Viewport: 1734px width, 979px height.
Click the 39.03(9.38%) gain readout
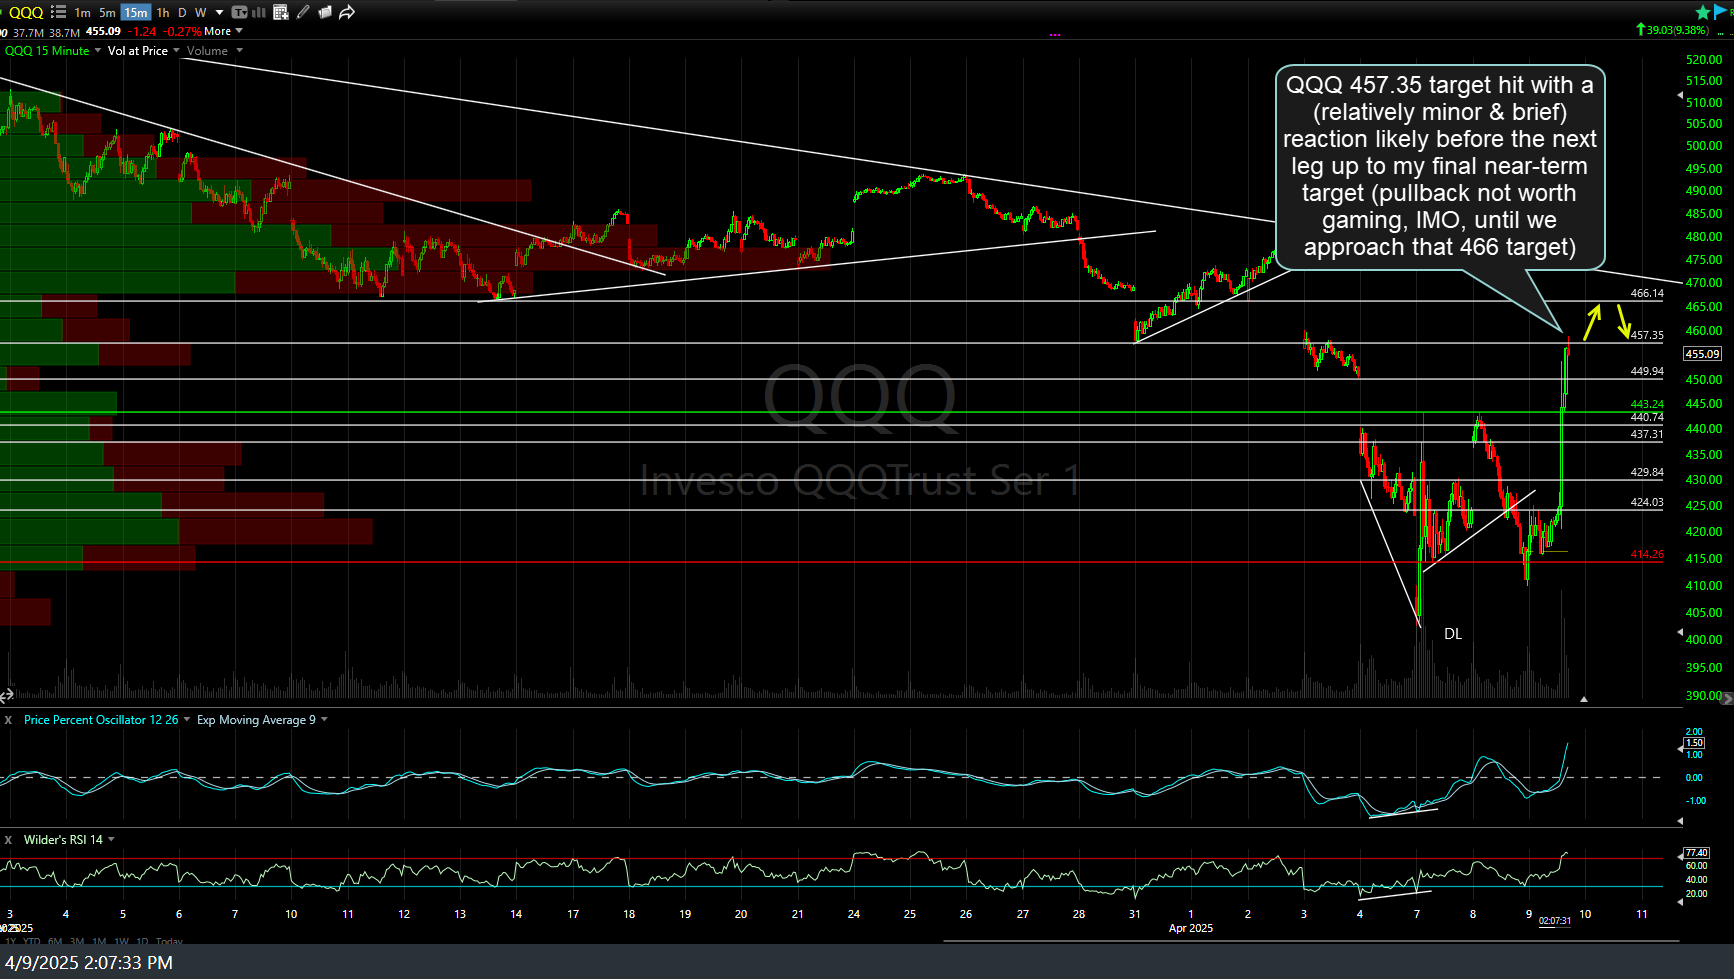click(1673, 30)
